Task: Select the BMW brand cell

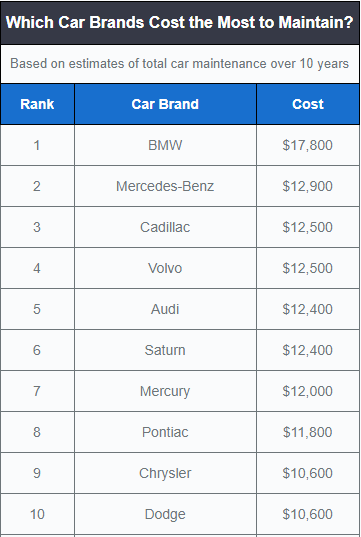Action: tap(165, 145)
